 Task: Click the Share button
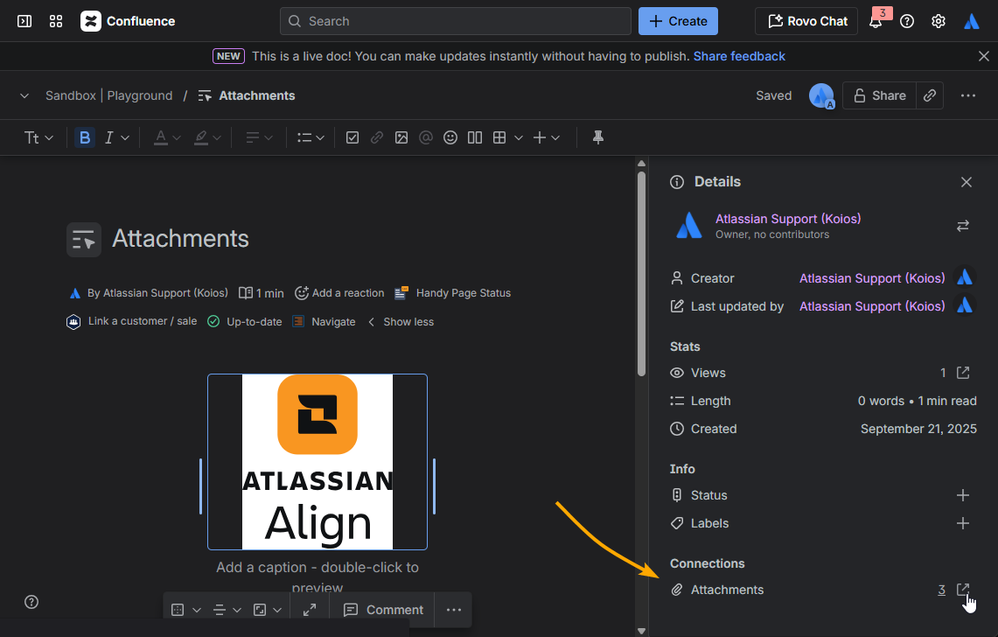coord(879,95)
